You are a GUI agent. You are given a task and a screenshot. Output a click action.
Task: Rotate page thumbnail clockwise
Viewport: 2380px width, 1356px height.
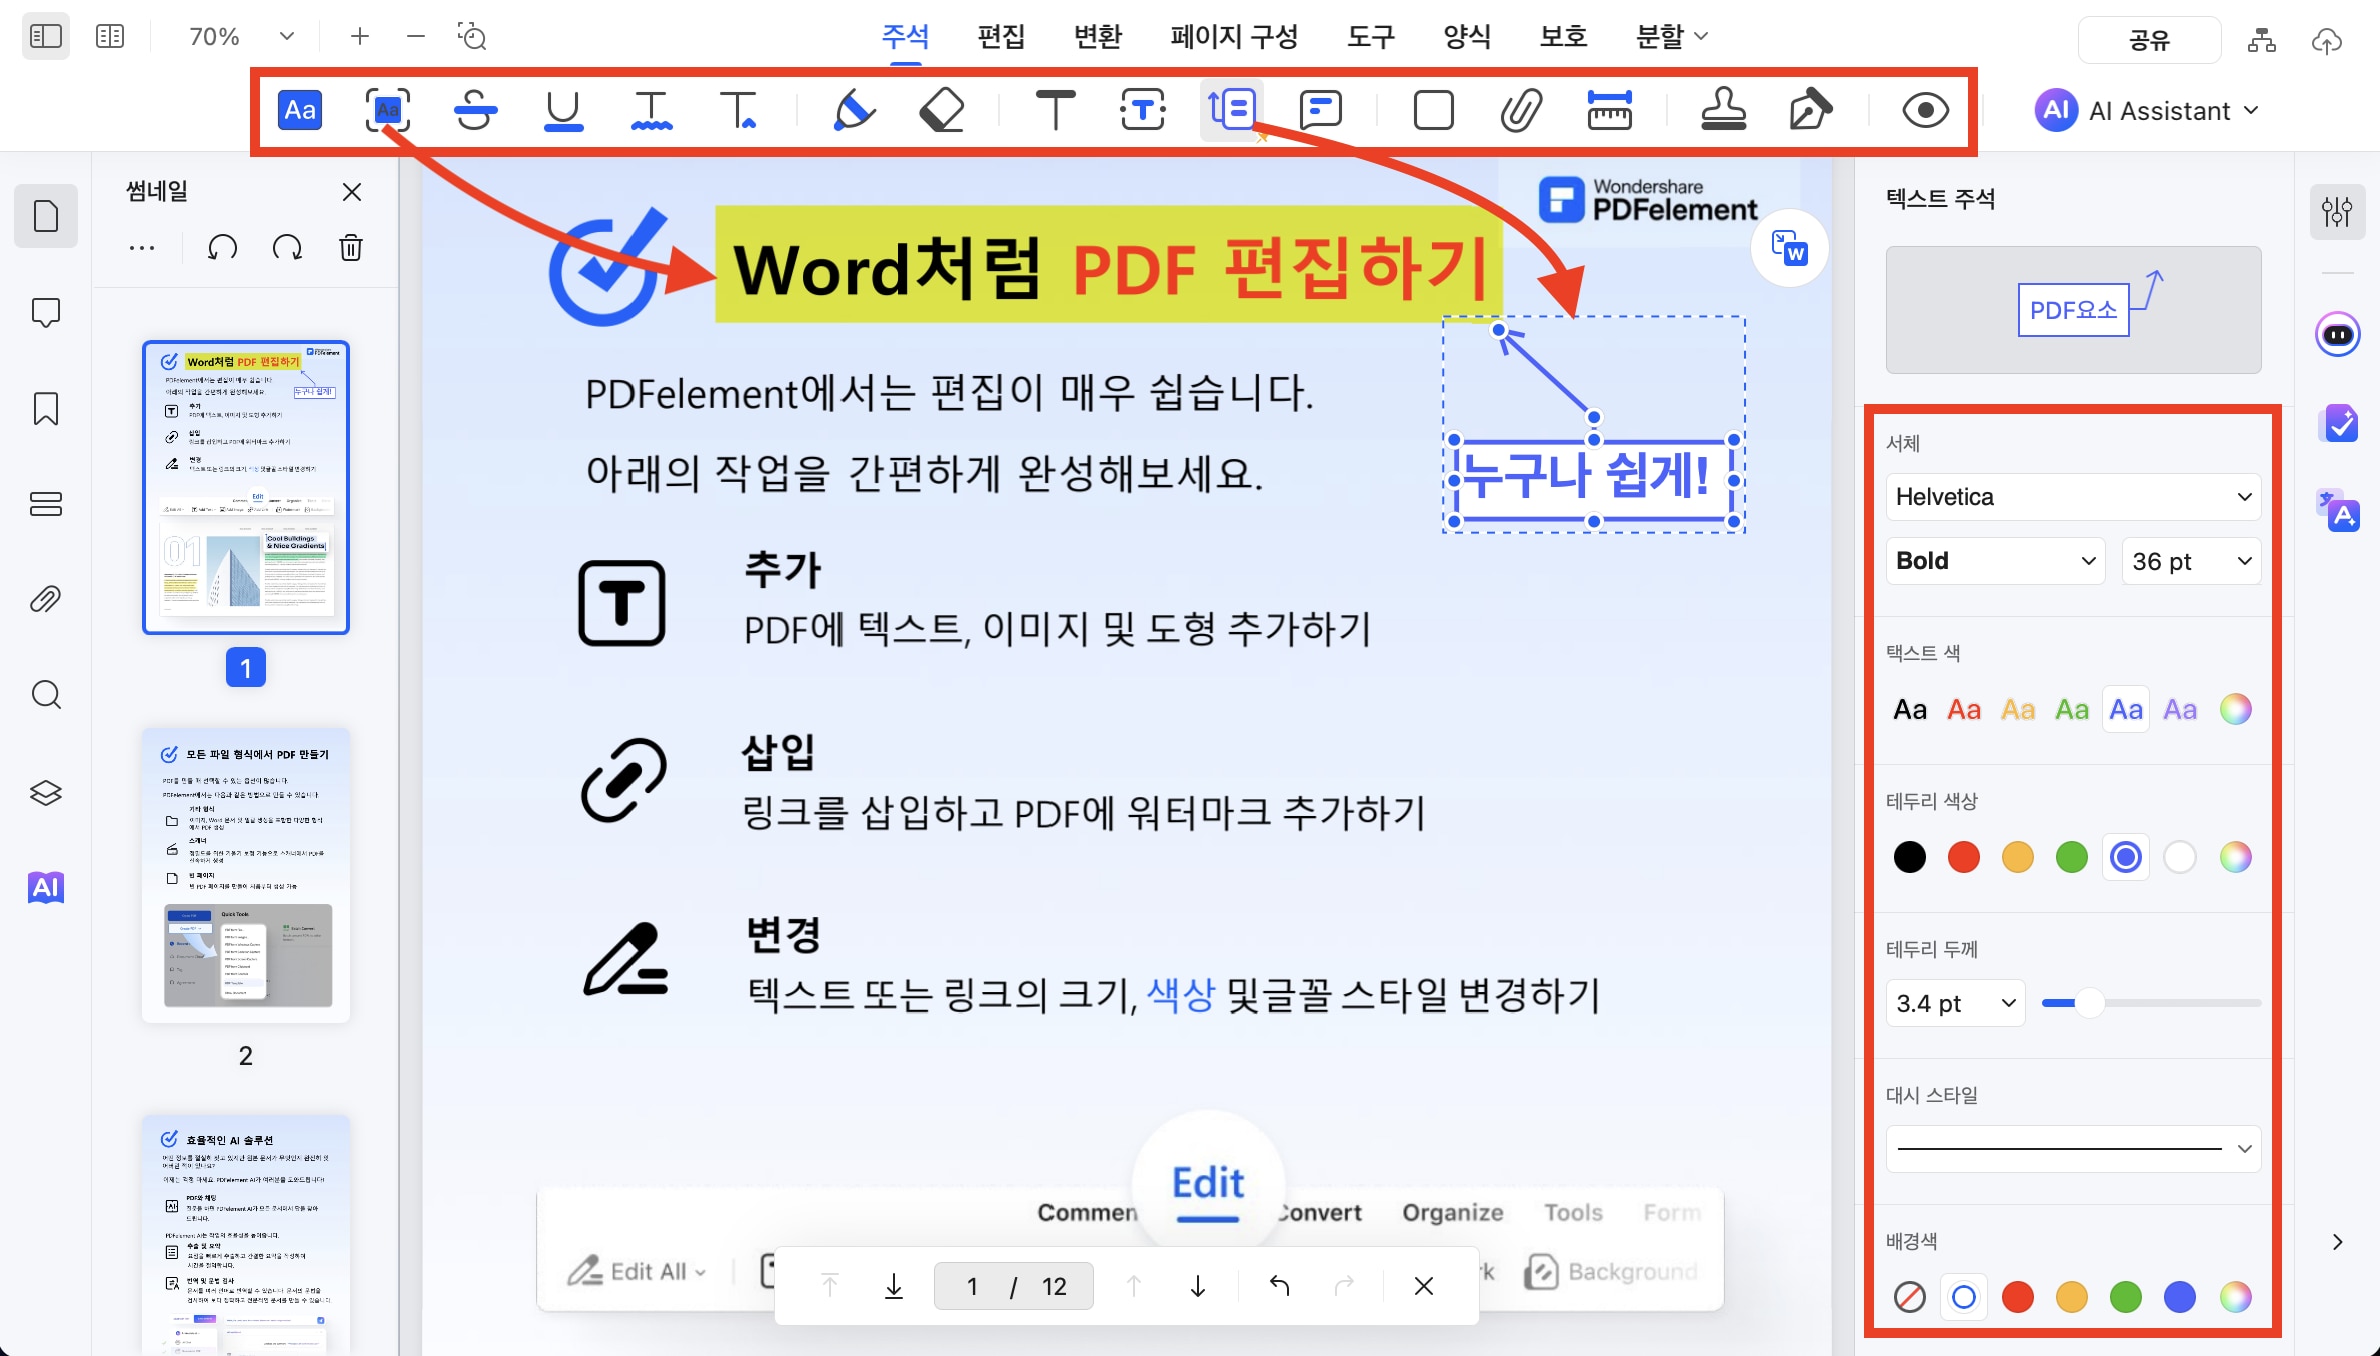coord(287,247)
